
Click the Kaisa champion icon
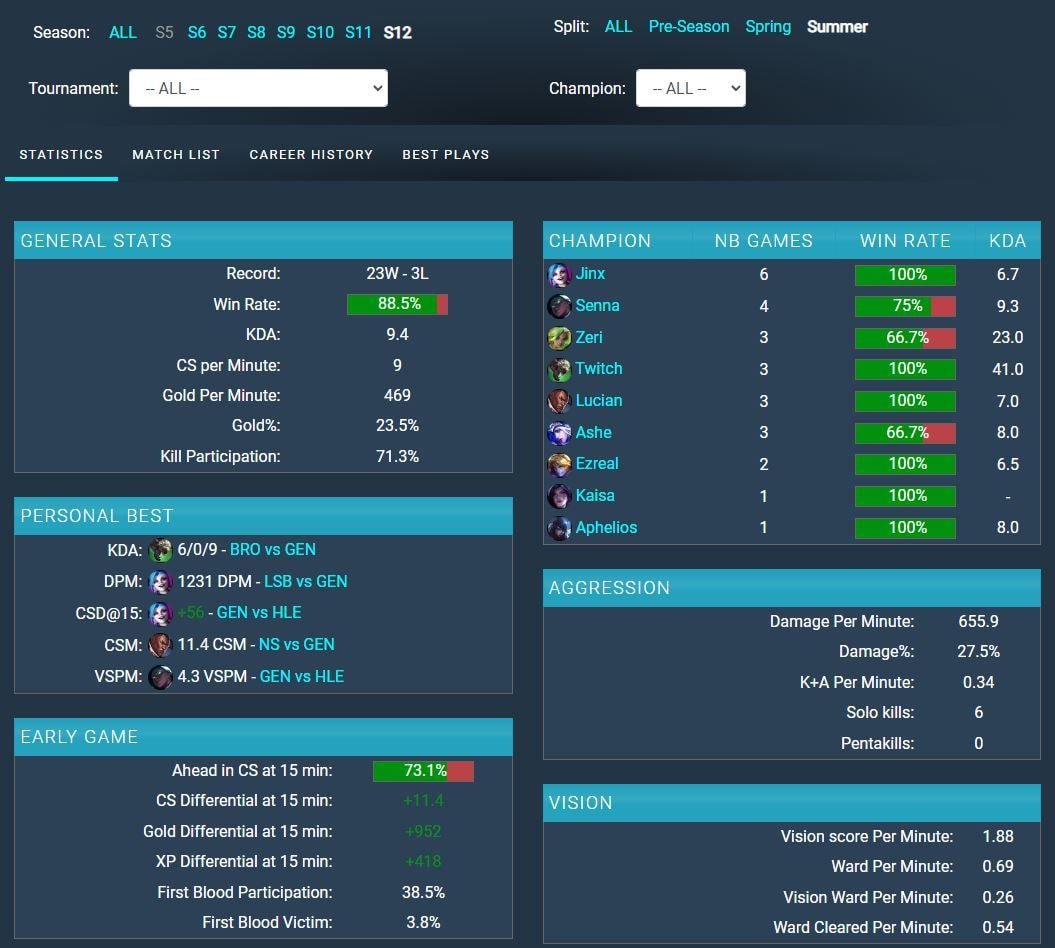pyautogui.click(x=559, y=496)
